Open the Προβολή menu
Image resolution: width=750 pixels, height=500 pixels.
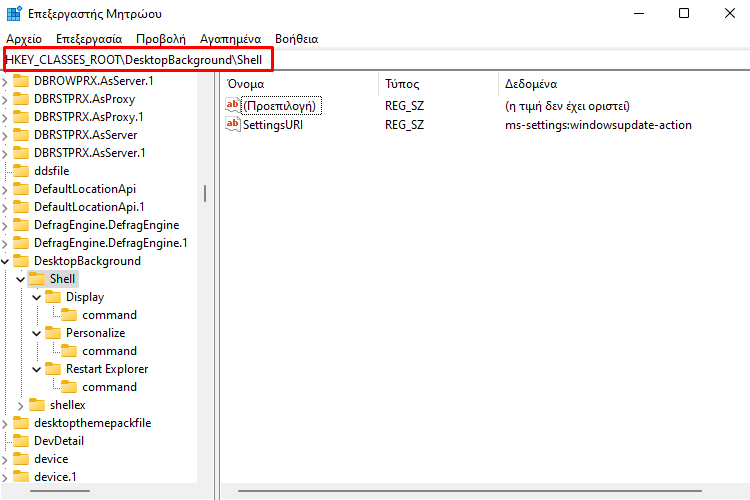coord(161,39)
